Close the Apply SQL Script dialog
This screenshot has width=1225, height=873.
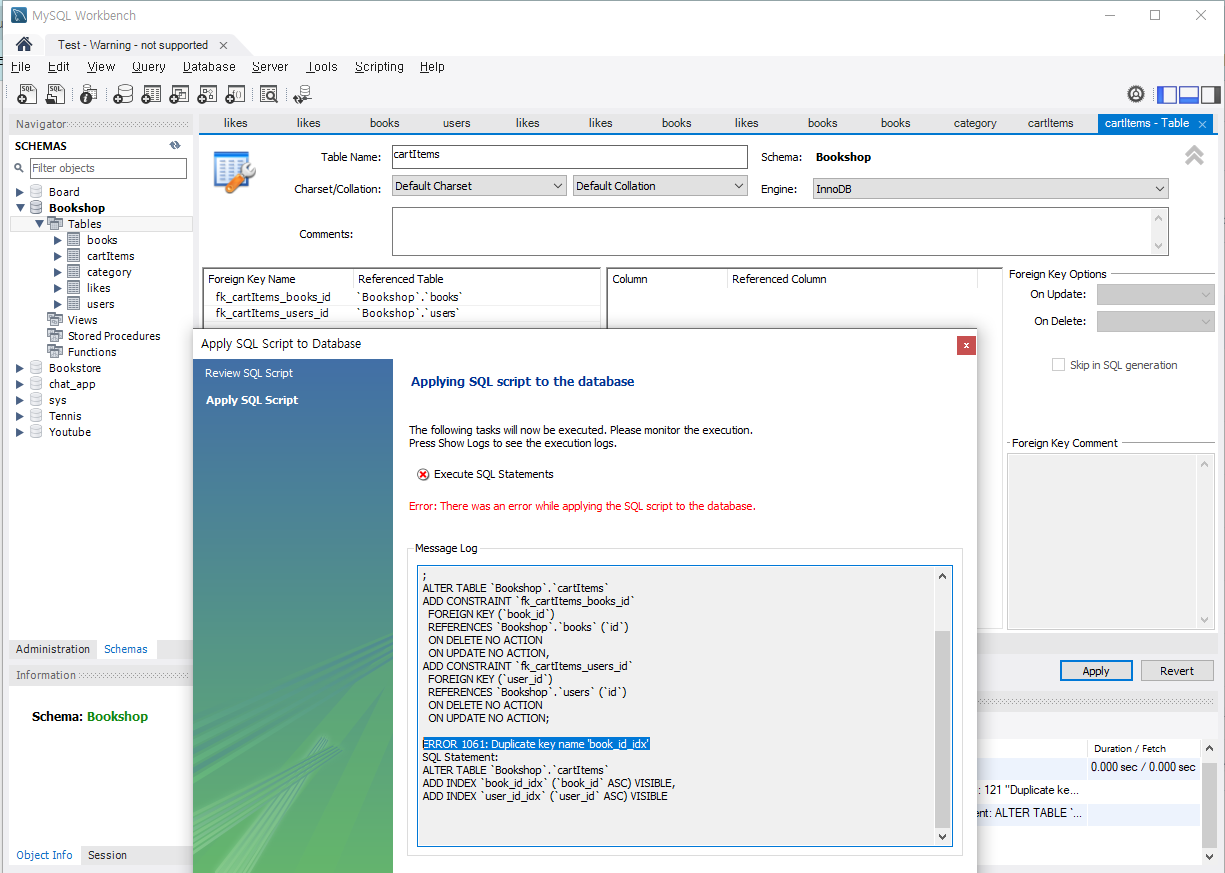(965, 345)
